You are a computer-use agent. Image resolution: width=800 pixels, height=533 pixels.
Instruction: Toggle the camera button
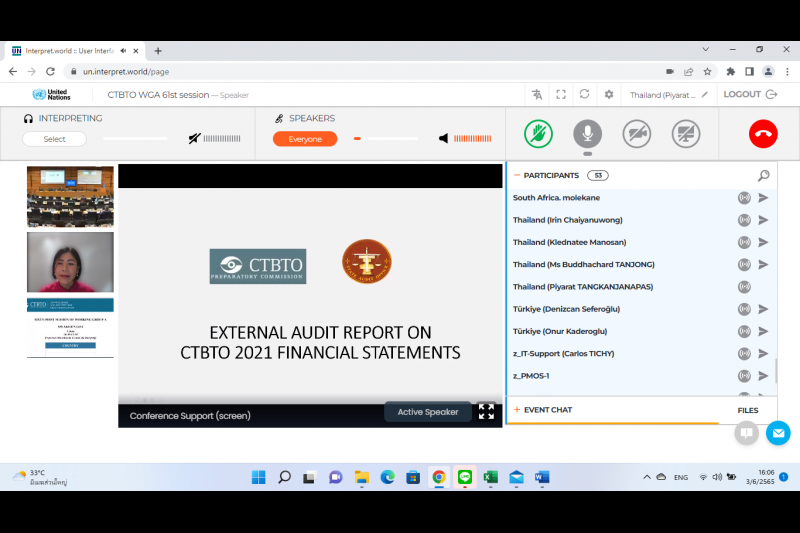point(637,134)
